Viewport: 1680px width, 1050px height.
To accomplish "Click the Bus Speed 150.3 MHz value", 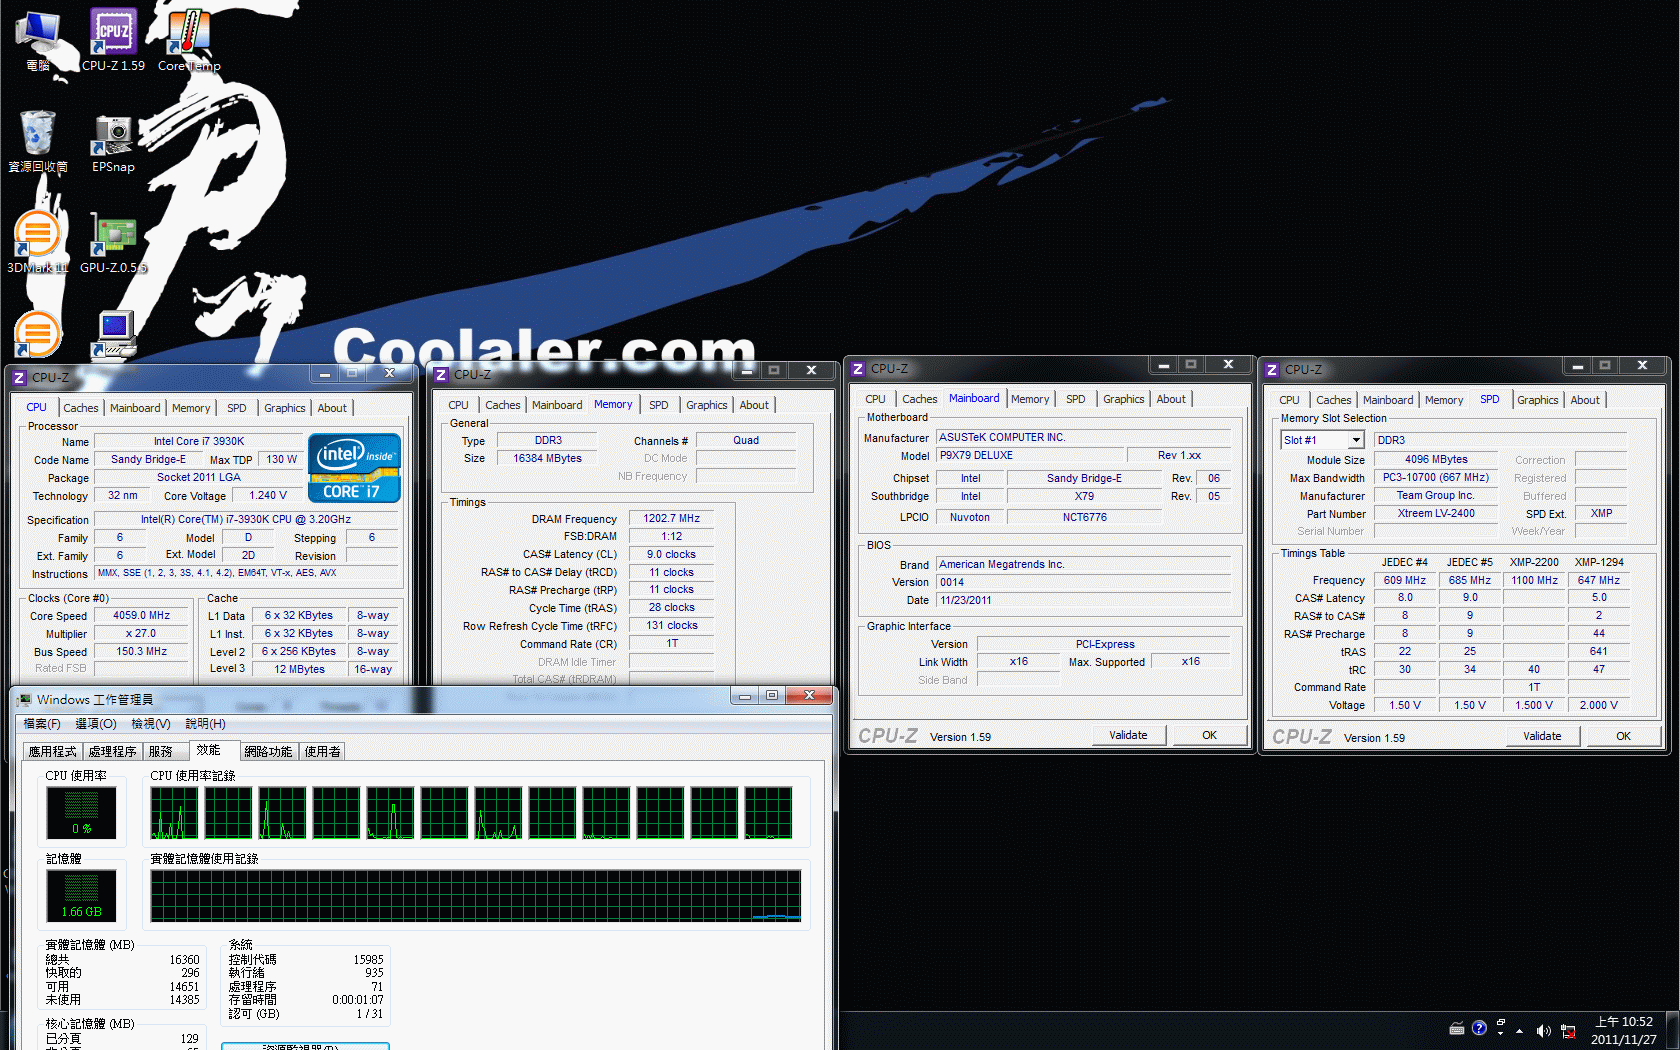I will tap(141, 652).
